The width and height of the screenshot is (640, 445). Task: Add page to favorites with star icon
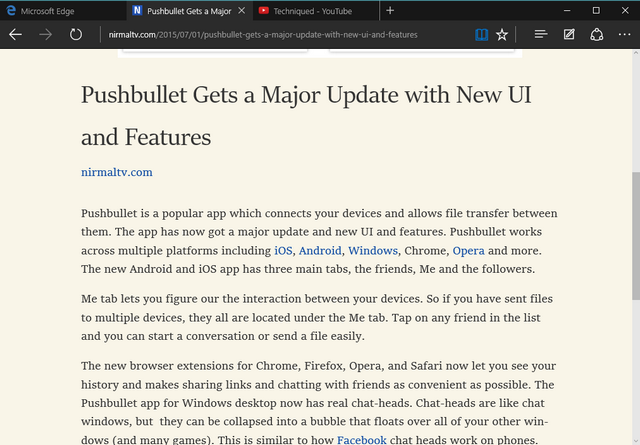(x=502, y=35)
